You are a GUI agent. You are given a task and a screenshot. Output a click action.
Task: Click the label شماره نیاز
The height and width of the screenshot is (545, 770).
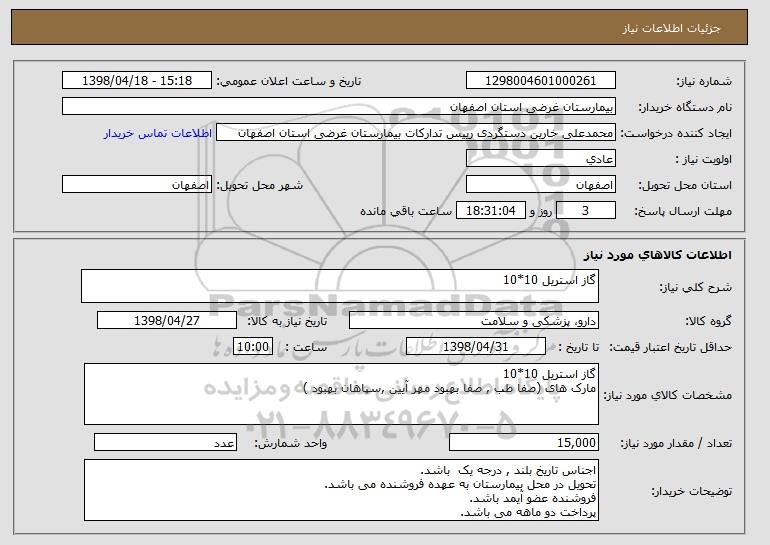(704, 81)
